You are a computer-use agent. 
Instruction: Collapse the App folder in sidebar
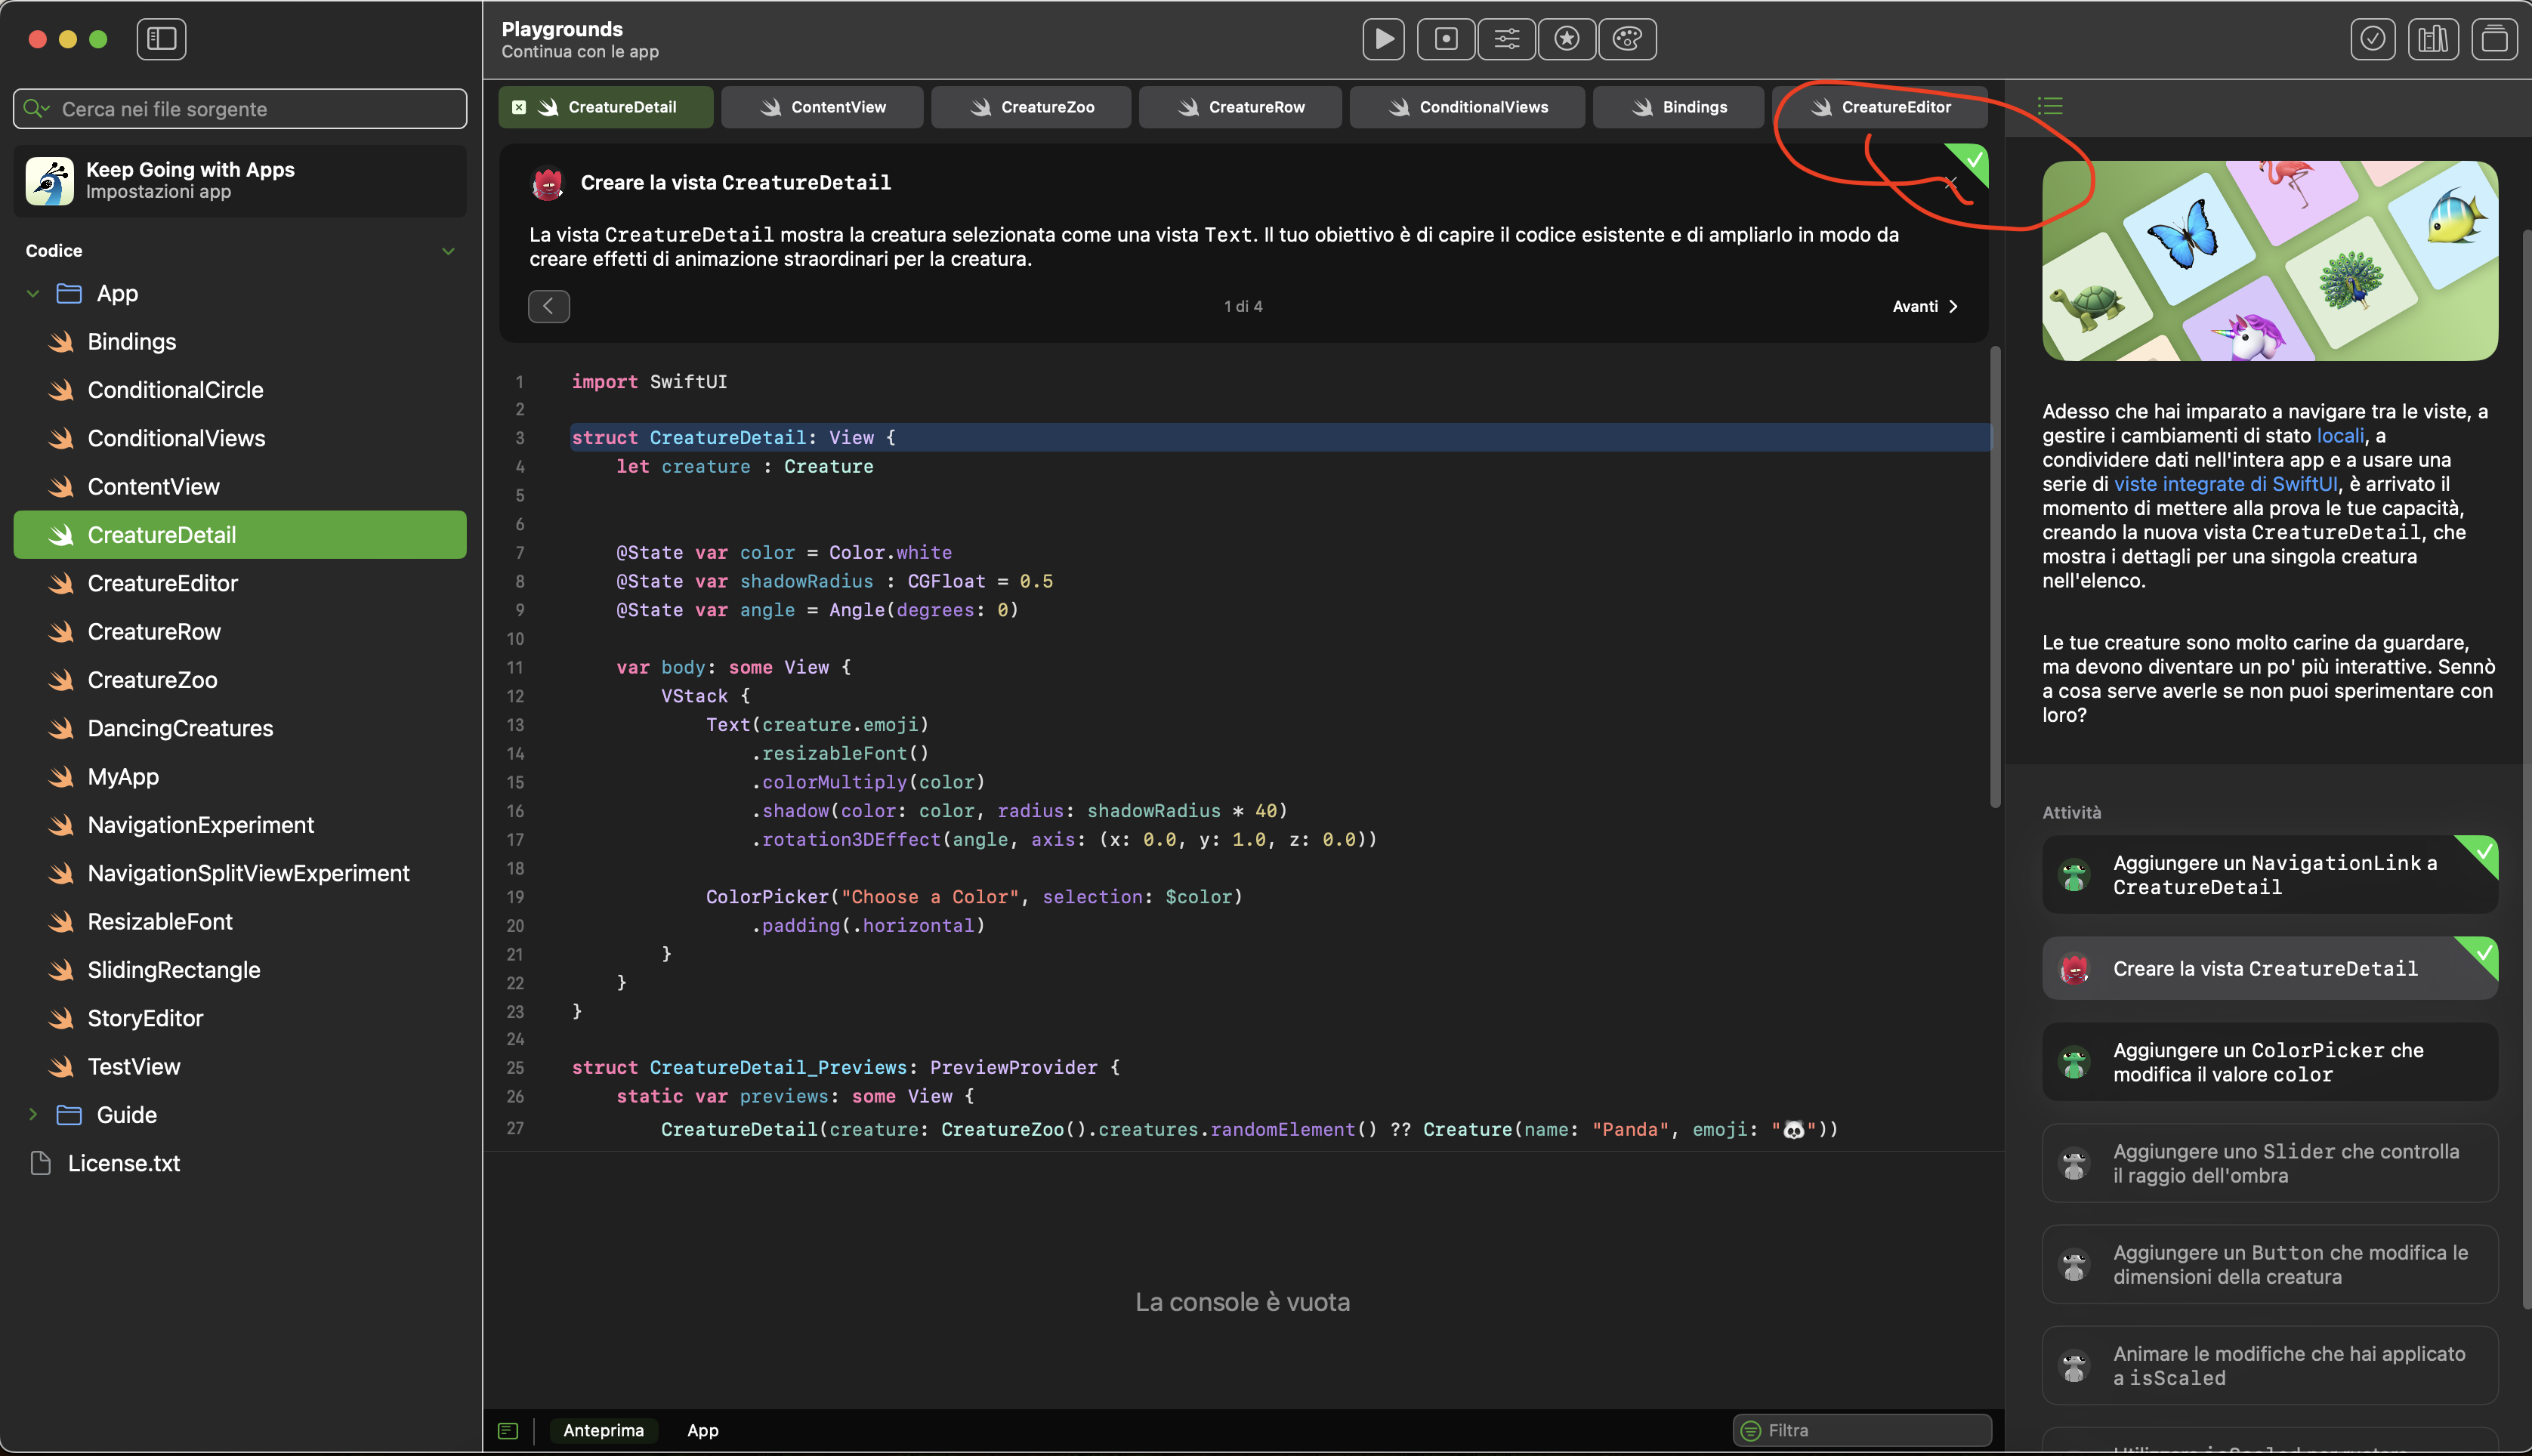tap(33, 294)
